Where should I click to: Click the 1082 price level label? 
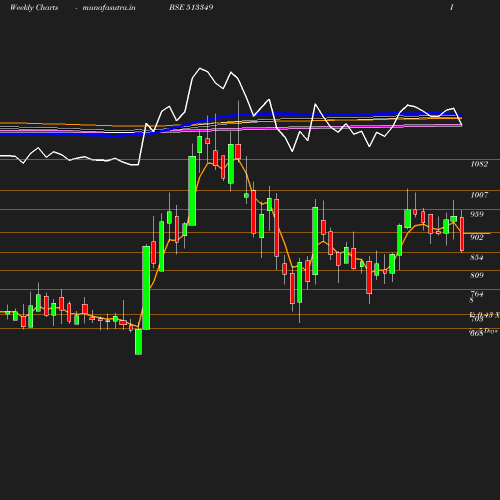[x=479, y=164]
